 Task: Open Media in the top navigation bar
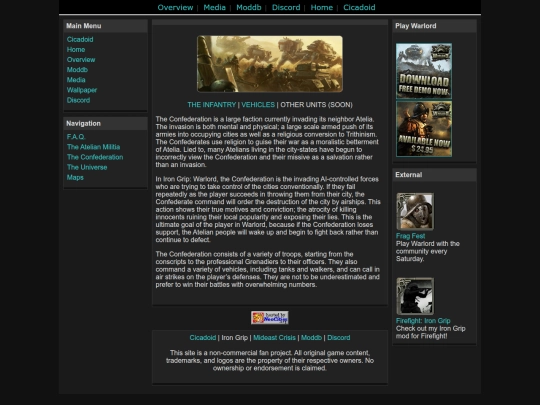pyautogui.click(x=214, y=7)
